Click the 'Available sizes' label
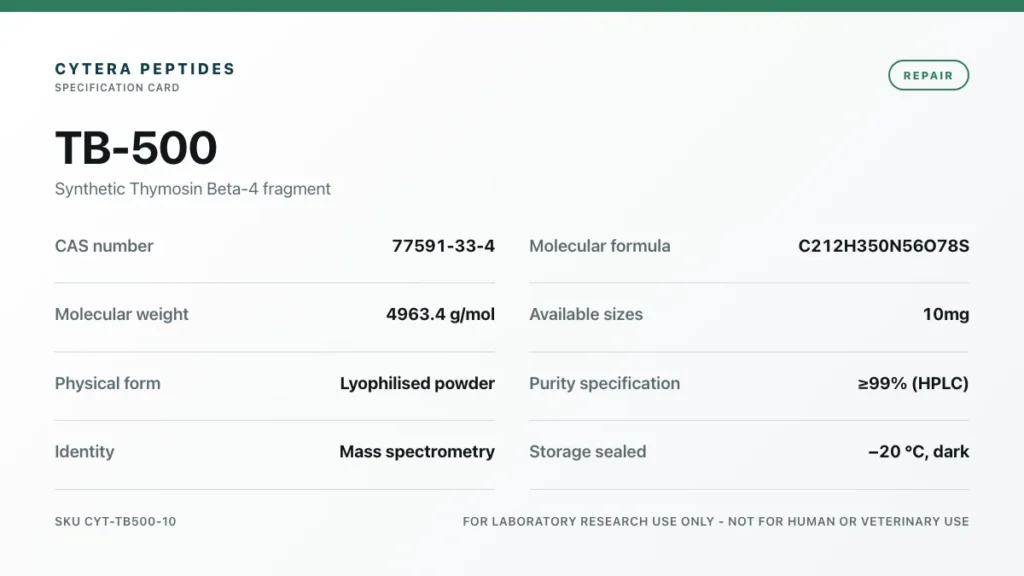The image size is (1024, 576). point(586,314)
